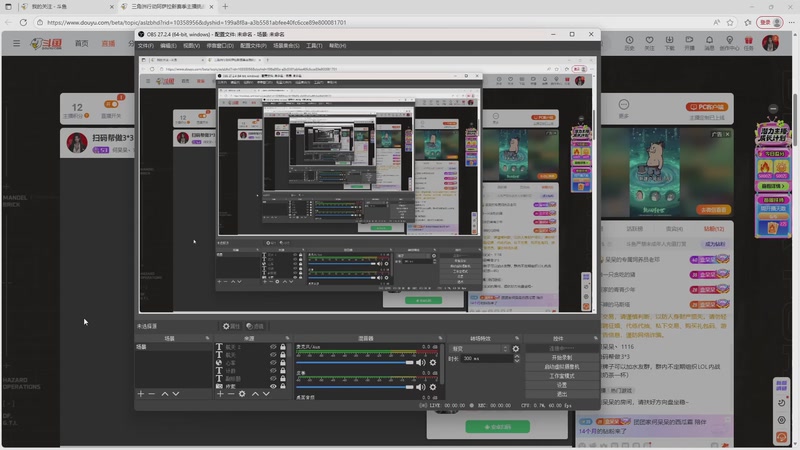The image size is (800, 450).
Task: Remove the selected scene with the minus icon
Action: (152, 394)
